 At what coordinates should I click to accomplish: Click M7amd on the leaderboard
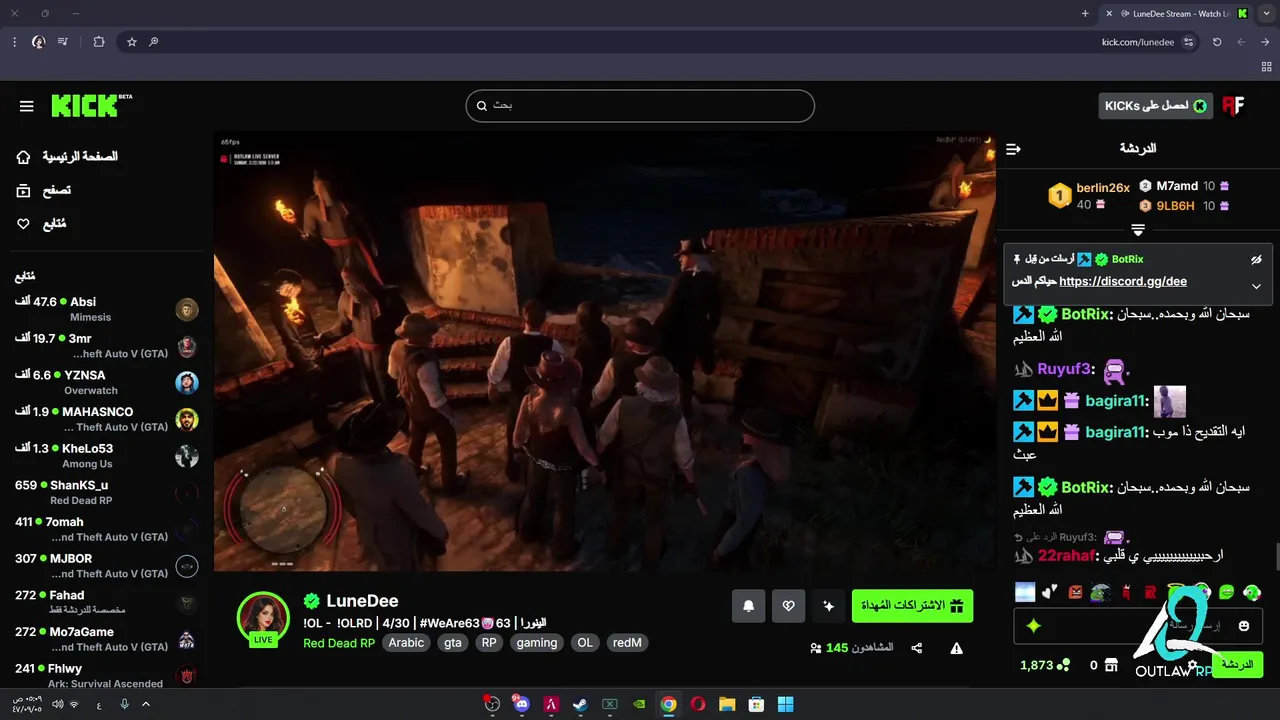click(x=1176, y=186)
